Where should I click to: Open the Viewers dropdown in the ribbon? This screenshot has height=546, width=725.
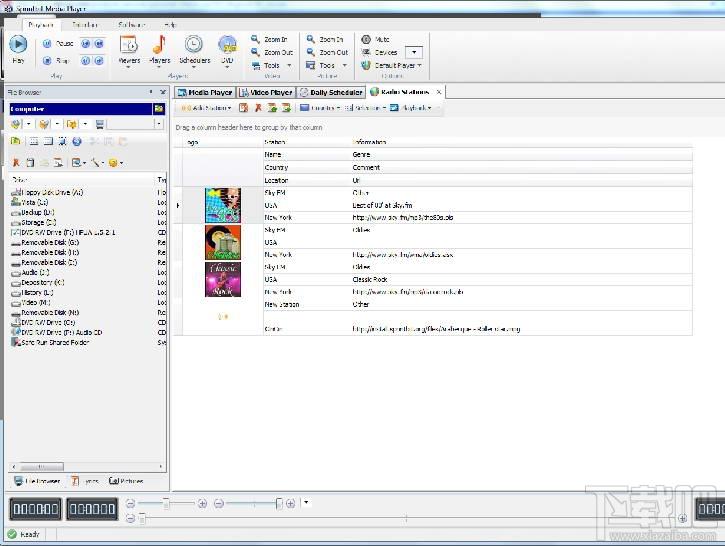coord(129,51)
